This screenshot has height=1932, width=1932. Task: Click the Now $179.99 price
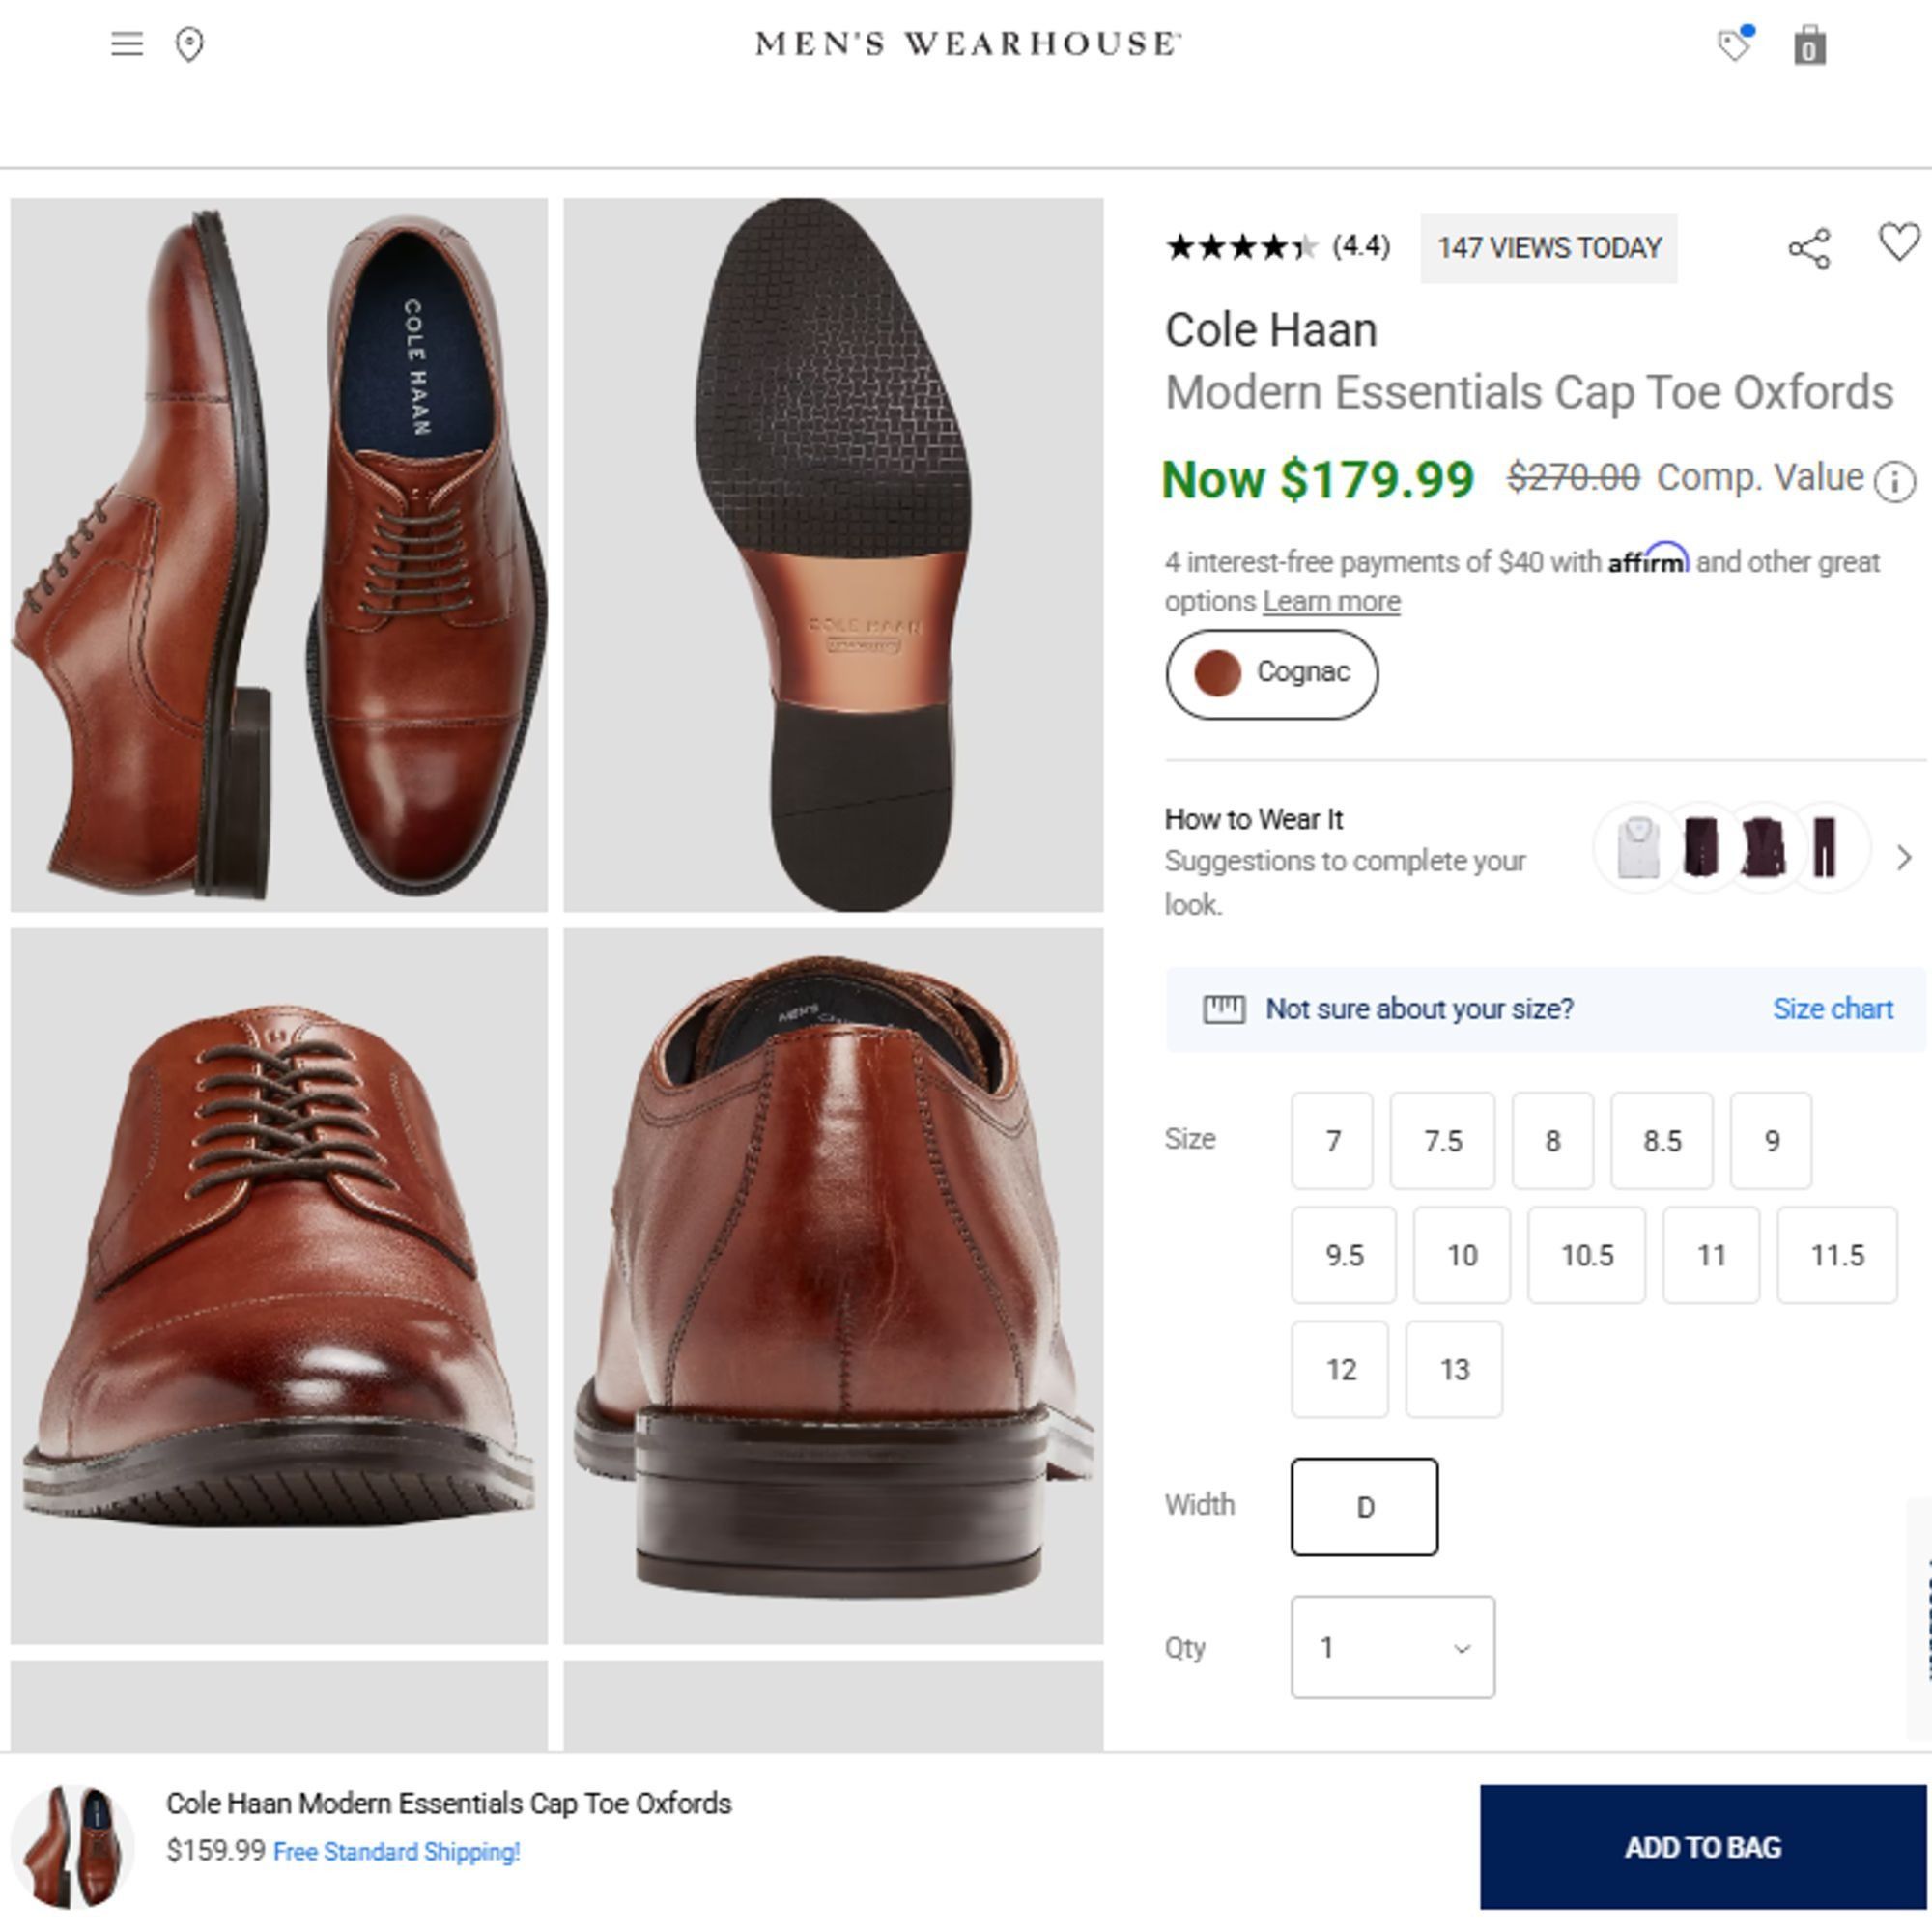[1318, 479]
